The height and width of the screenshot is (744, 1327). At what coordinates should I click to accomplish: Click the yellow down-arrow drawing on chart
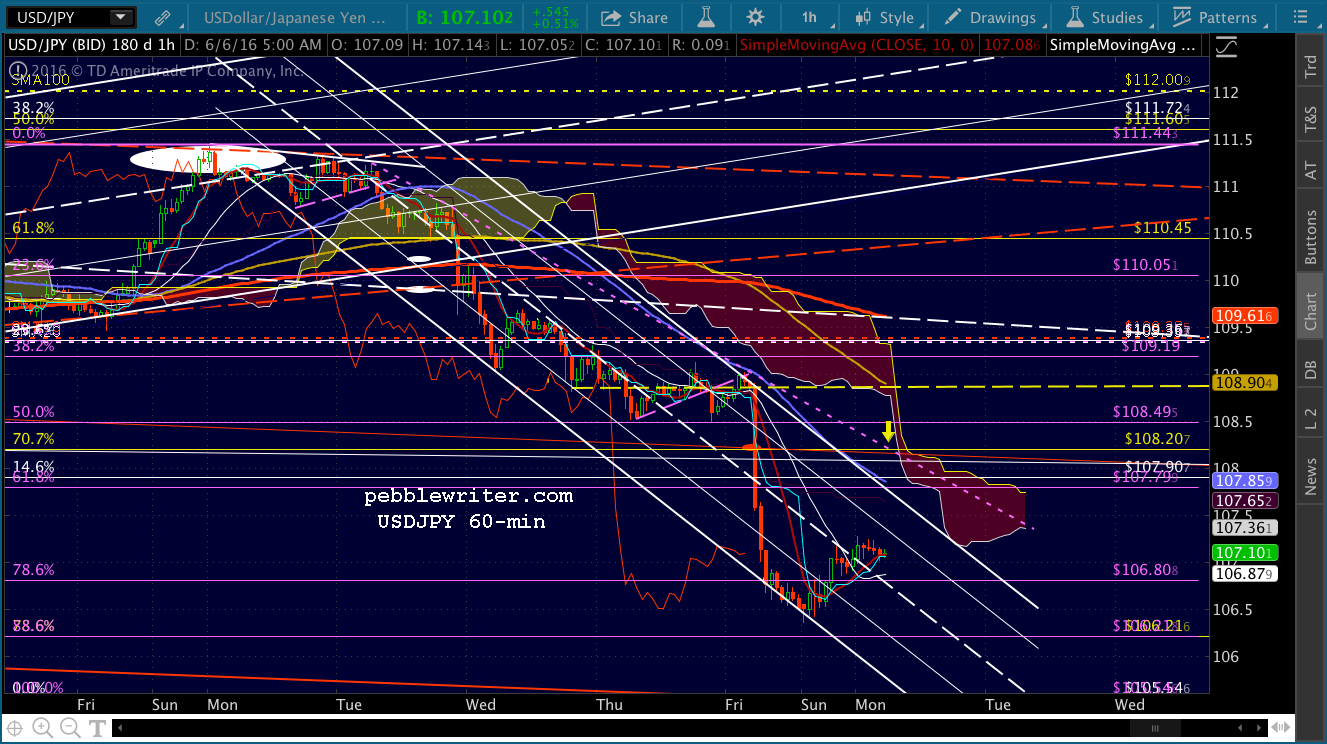(888, 432)
